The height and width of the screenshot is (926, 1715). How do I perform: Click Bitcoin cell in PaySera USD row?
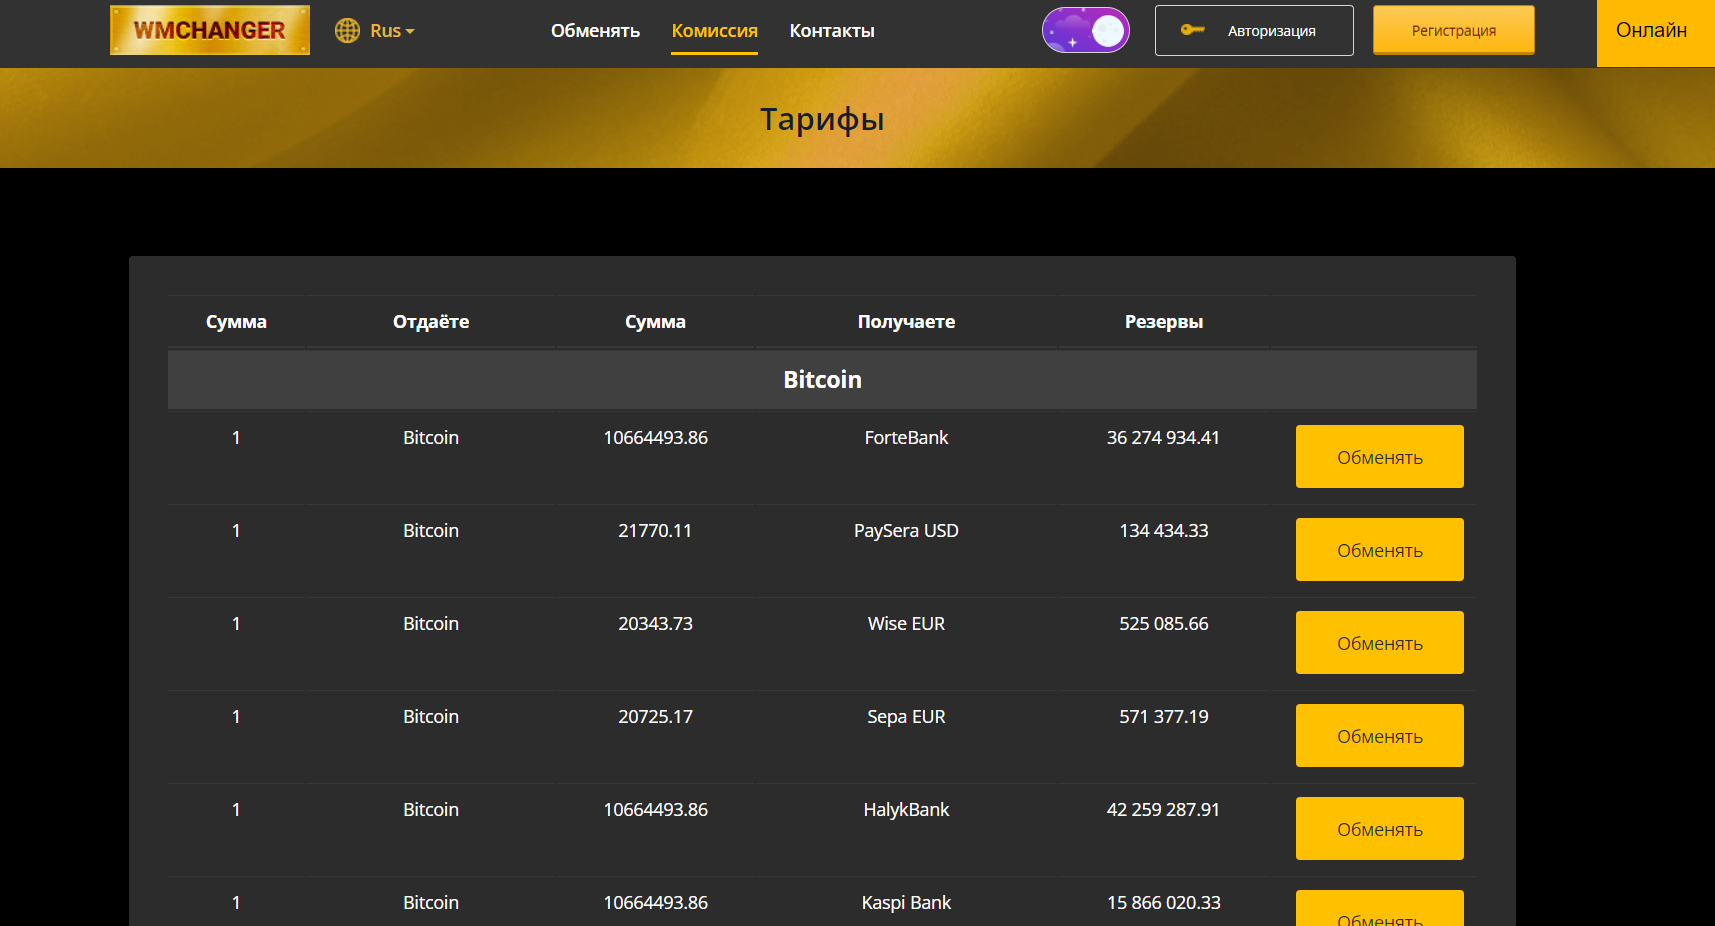coord(431,531)
